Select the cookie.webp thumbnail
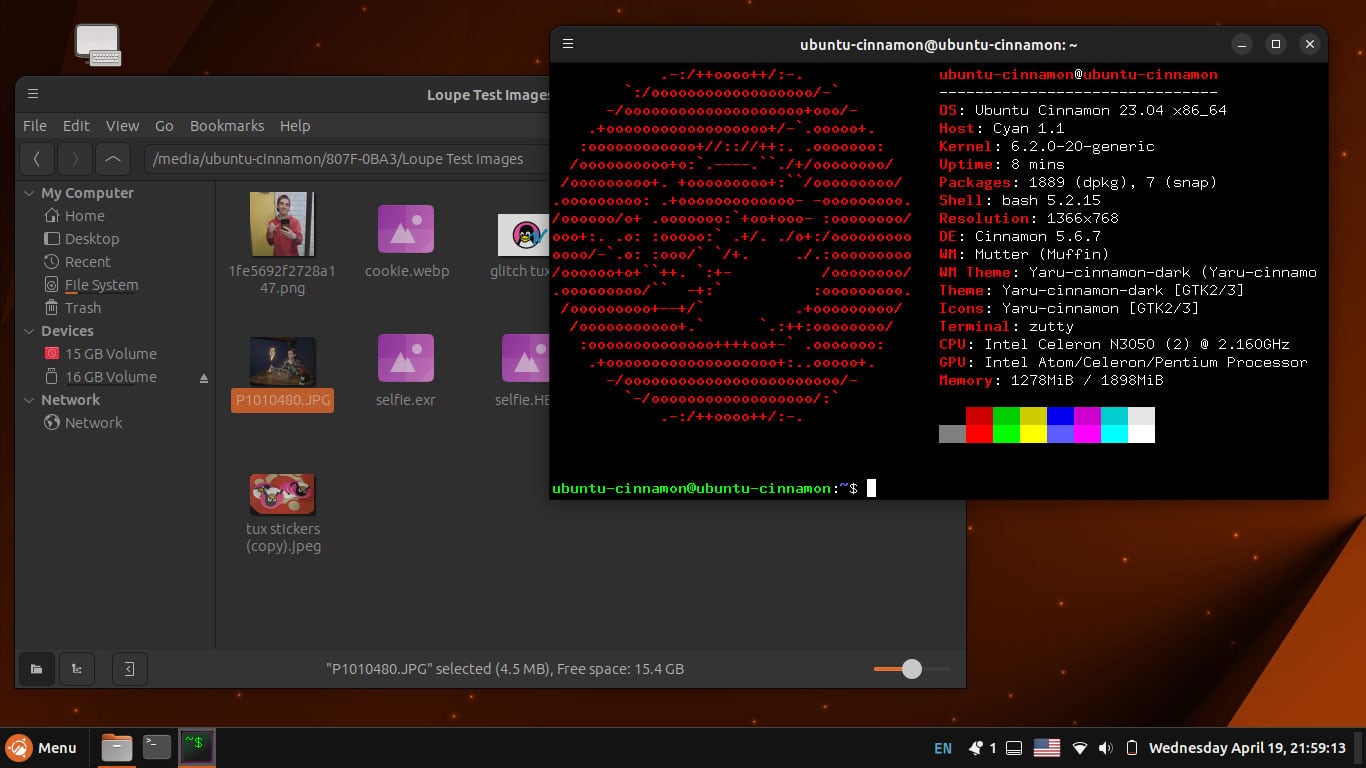The width and height of the screenshot is (1366, 768). (x=406, y=230)
